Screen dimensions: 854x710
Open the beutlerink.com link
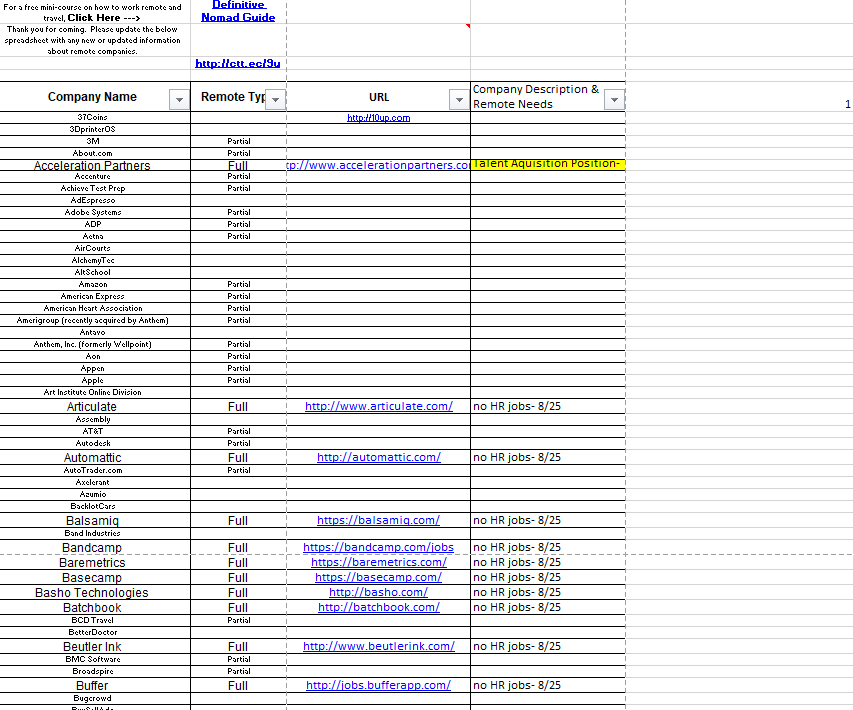pyautogui.click(x=379, y=646)
